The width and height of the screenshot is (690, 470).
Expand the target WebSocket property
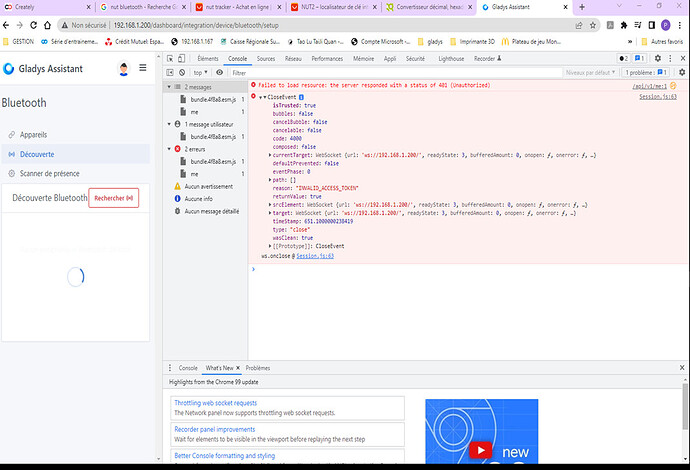click(270, 213)
